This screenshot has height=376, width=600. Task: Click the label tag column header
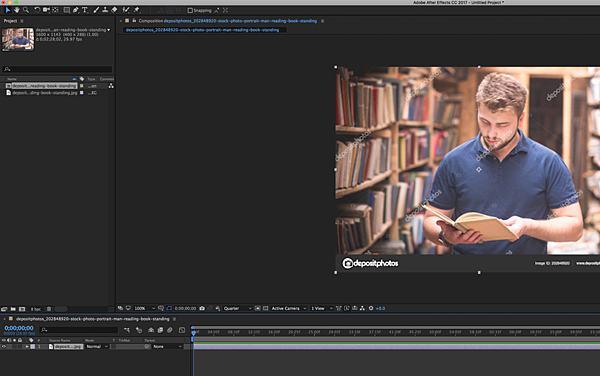pyautogui.click(x=82, y=79)
